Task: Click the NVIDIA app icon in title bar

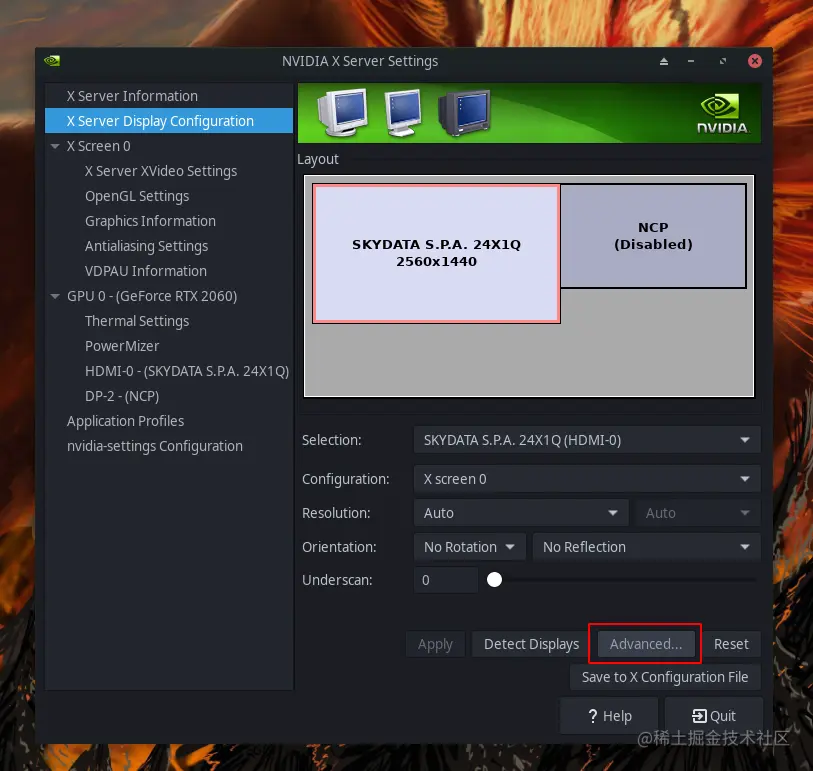Action: (52, 61)
